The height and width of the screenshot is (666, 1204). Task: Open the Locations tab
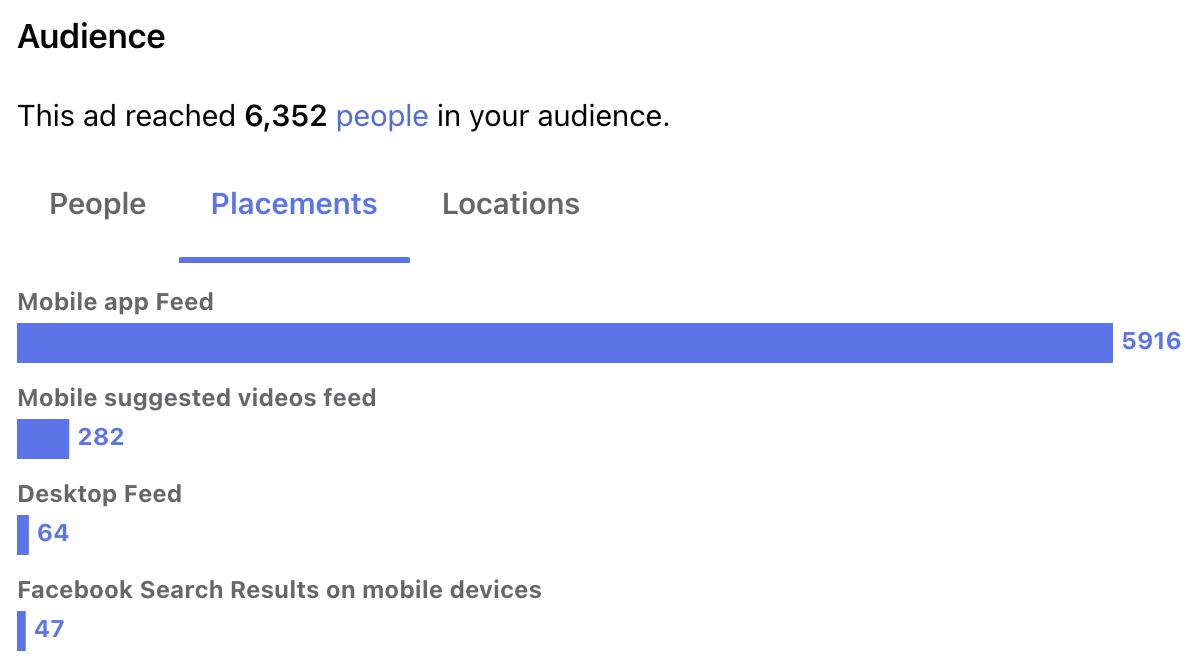(x=511, y=204)
